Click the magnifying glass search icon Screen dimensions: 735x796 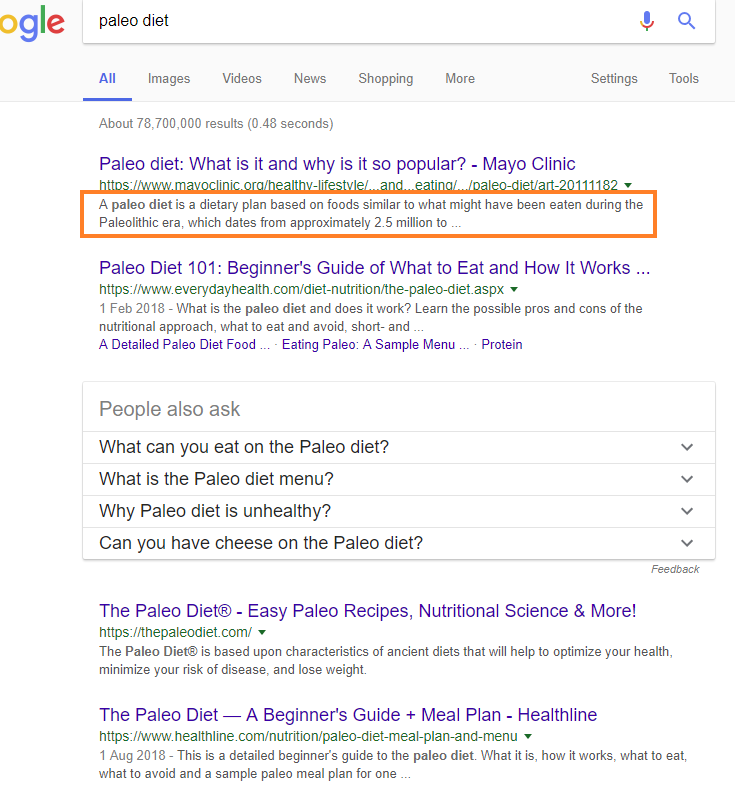pos(686,21)
